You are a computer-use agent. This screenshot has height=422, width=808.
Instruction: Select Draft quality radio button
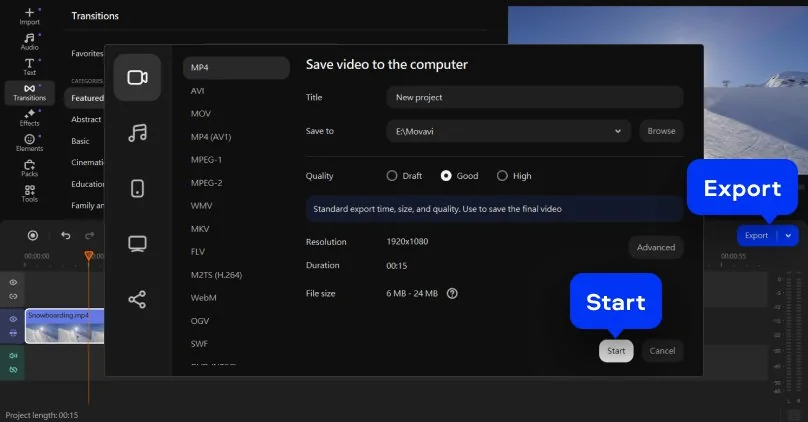(392, 176)
